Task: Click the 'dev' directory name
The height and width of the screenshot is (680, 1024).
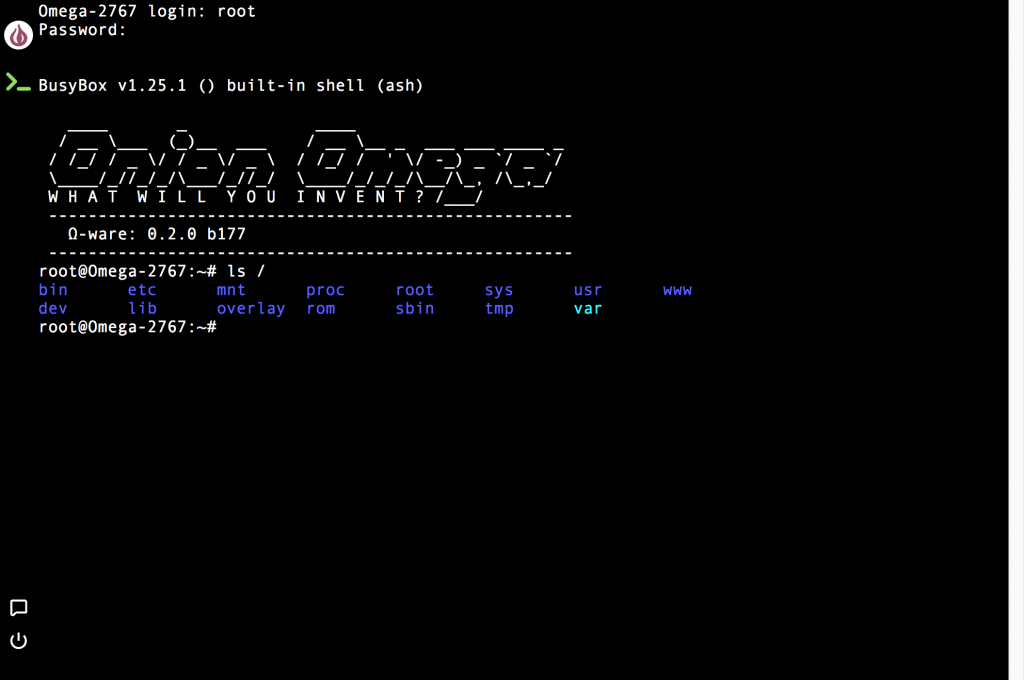Action: click(53, 309)
